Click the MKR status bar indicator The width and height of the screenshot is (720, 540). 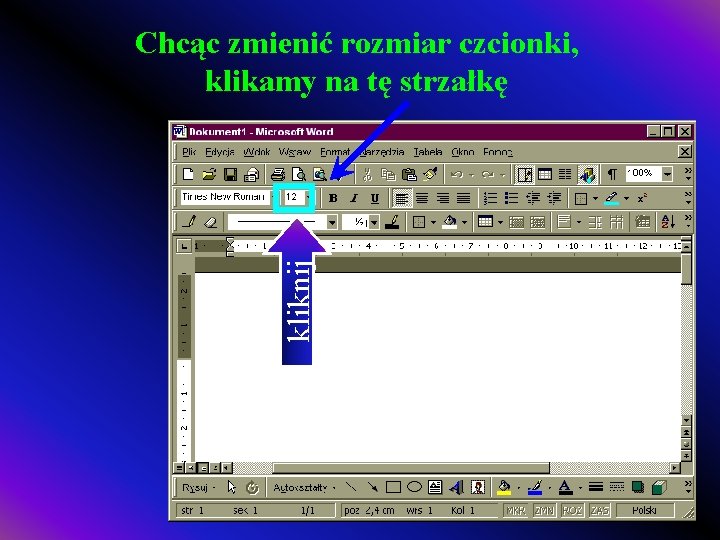point(515,510)
